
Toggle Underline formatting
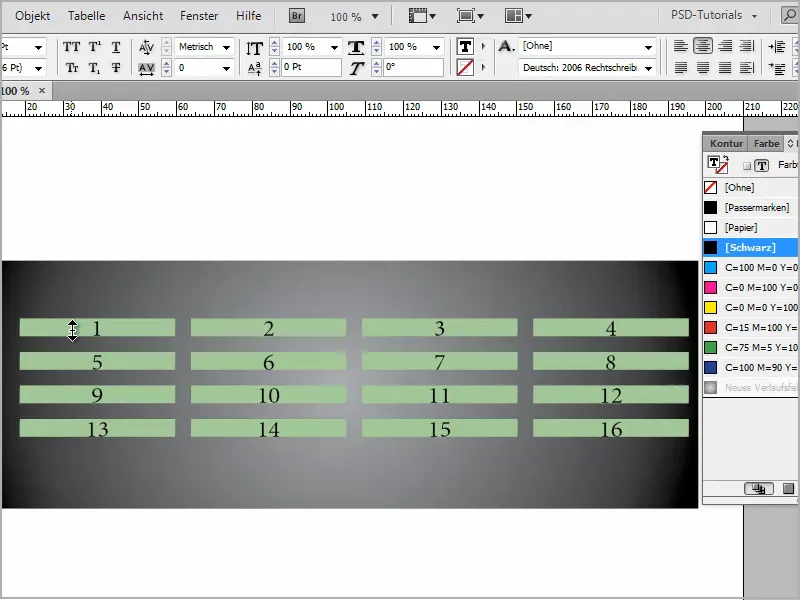(116, 47)
